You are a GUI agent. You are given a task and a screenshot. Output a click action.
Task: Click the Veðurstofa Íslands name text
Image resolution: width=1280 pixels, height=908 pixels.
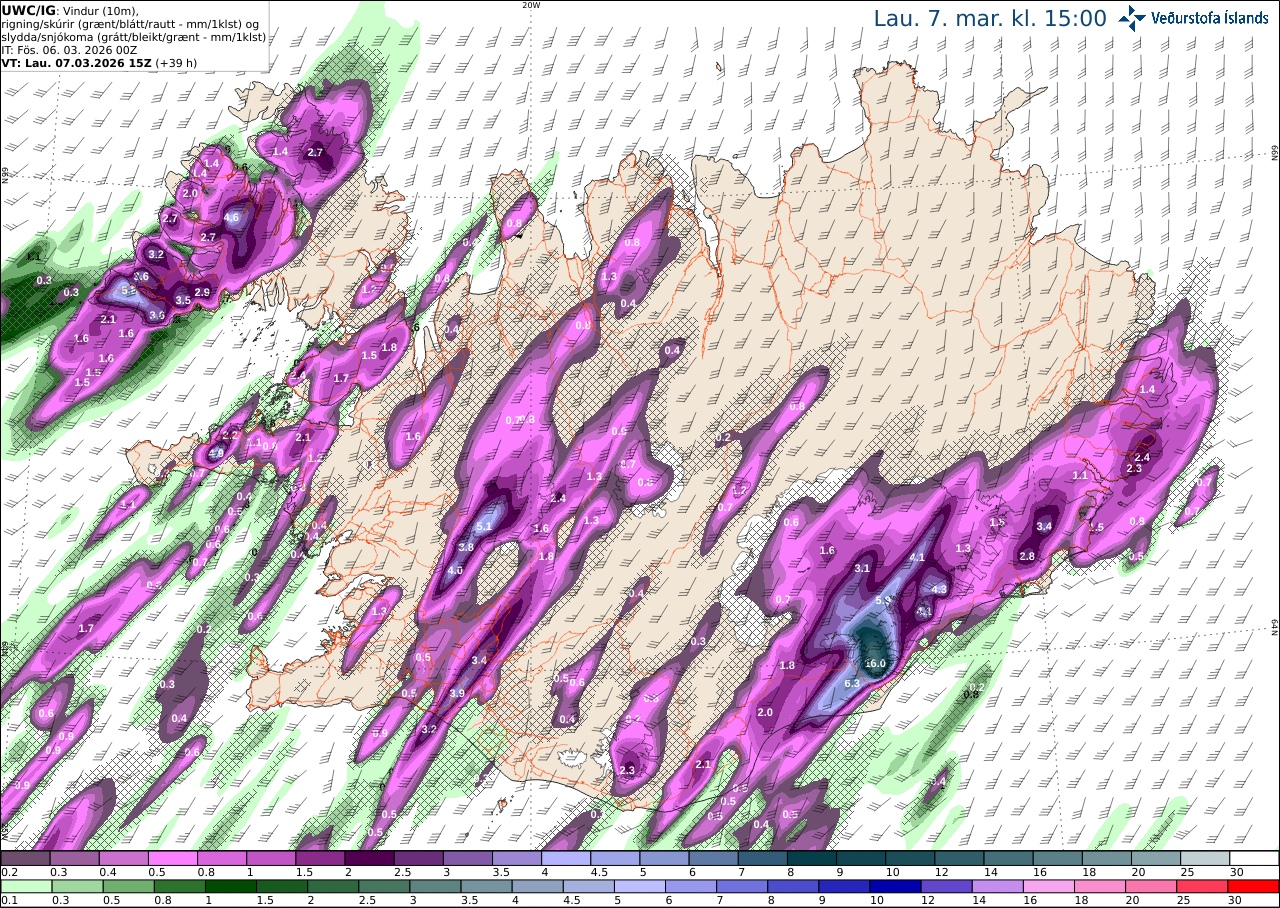1210,18
